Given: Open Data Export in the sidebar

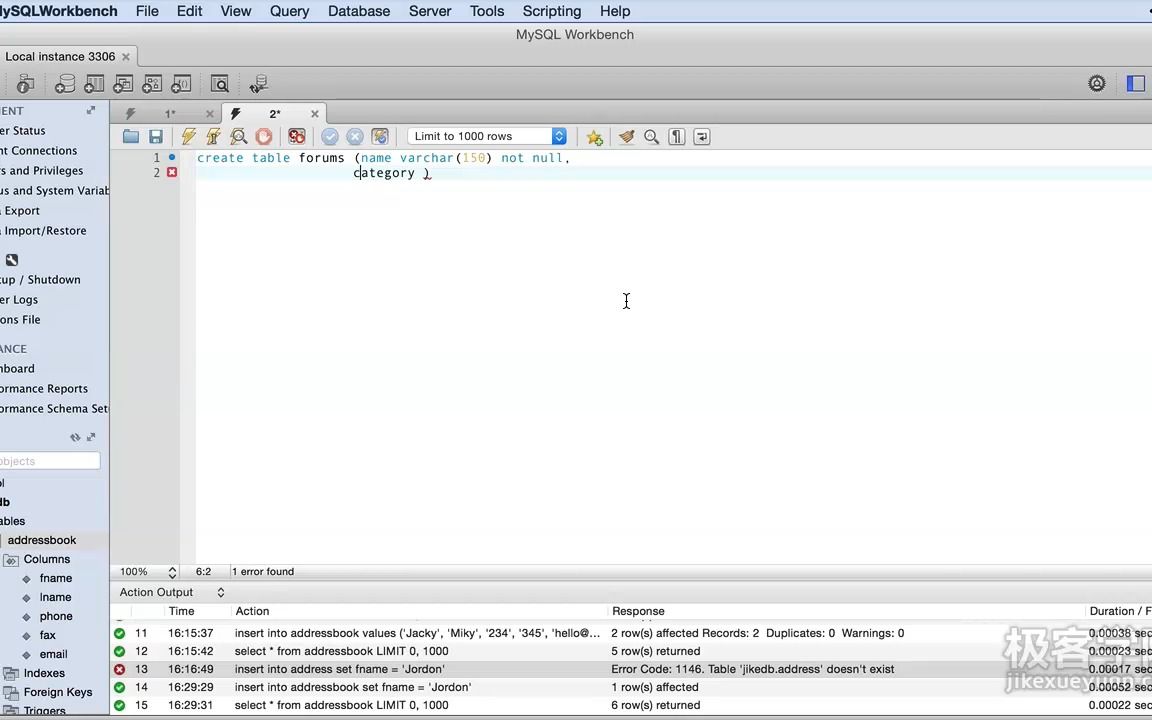Looking at the screenshot, I should pyautogui.click(x=21, y=210).
